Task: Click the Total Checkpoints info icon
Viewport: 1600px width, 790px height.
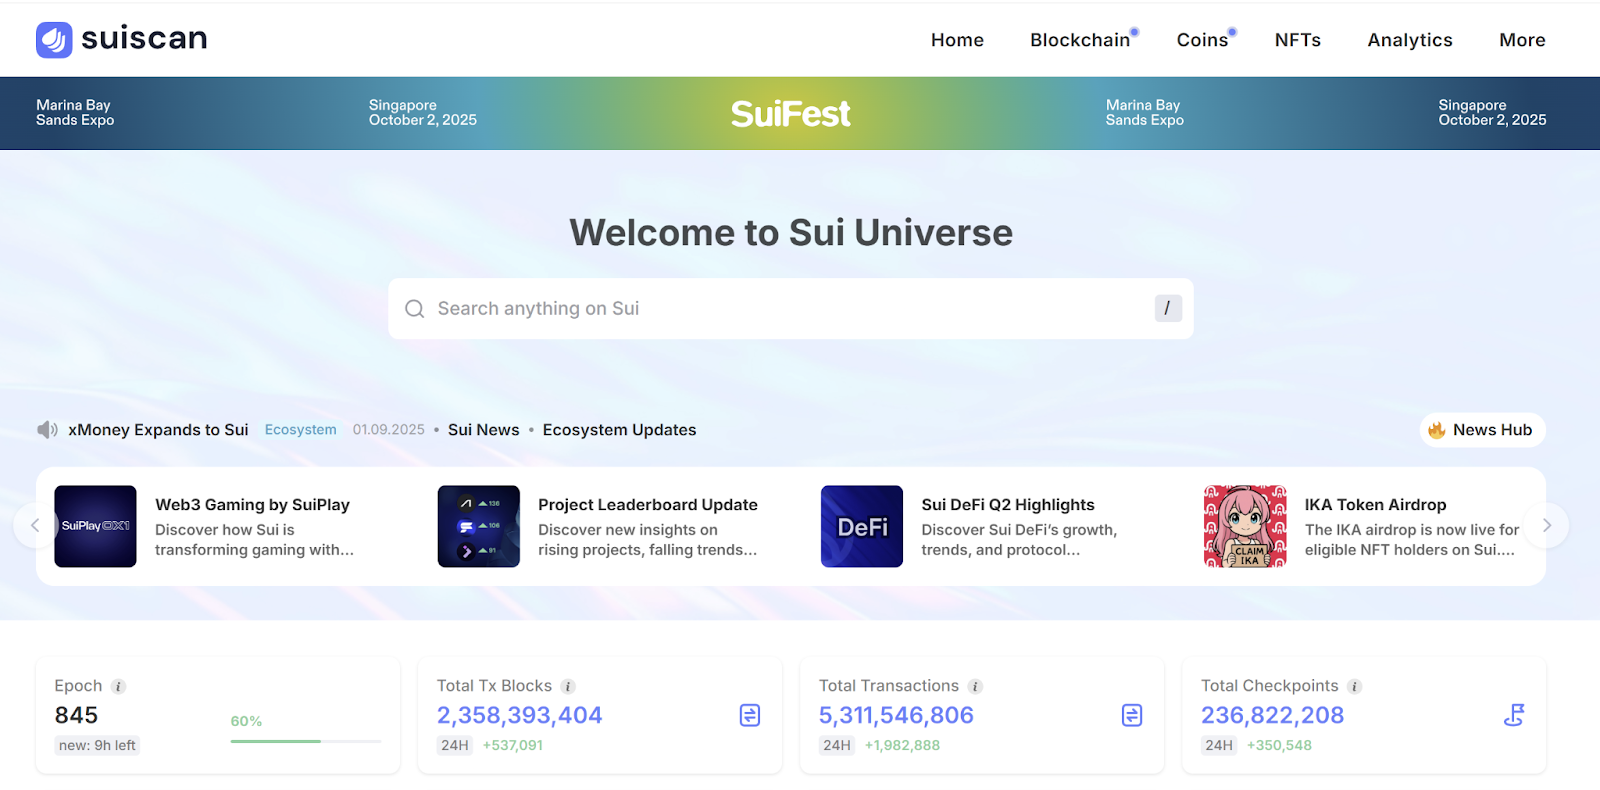Action: point(1354,687)
